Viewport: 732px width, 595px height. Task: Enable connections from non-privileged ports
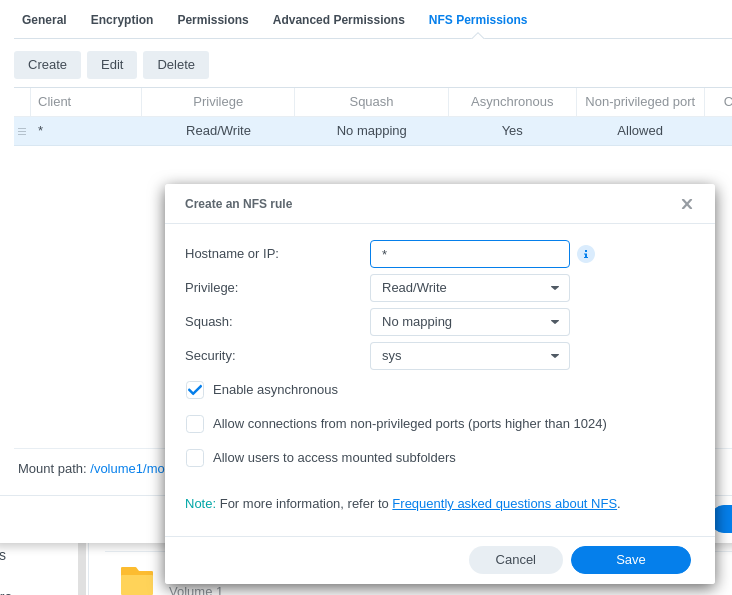coord(195,424)
